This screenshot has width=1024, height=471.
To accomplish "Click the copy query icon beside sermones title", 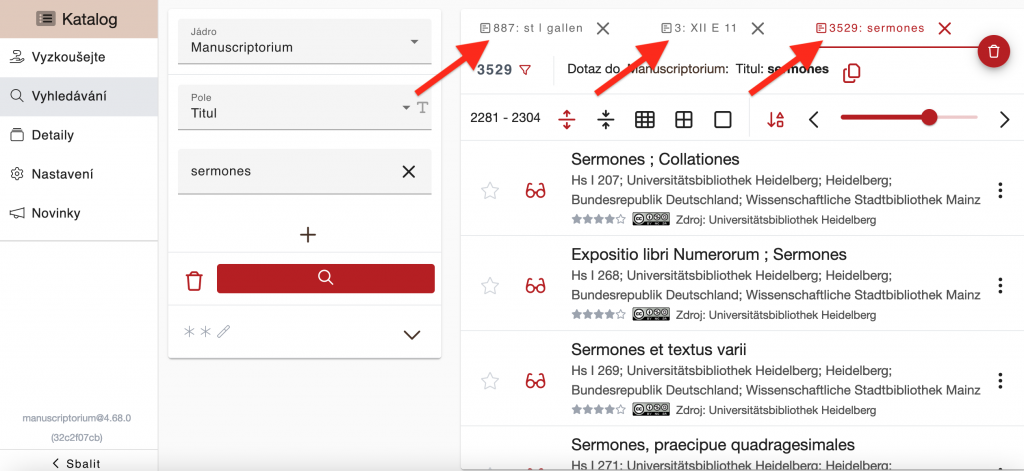I will point(852,72).
